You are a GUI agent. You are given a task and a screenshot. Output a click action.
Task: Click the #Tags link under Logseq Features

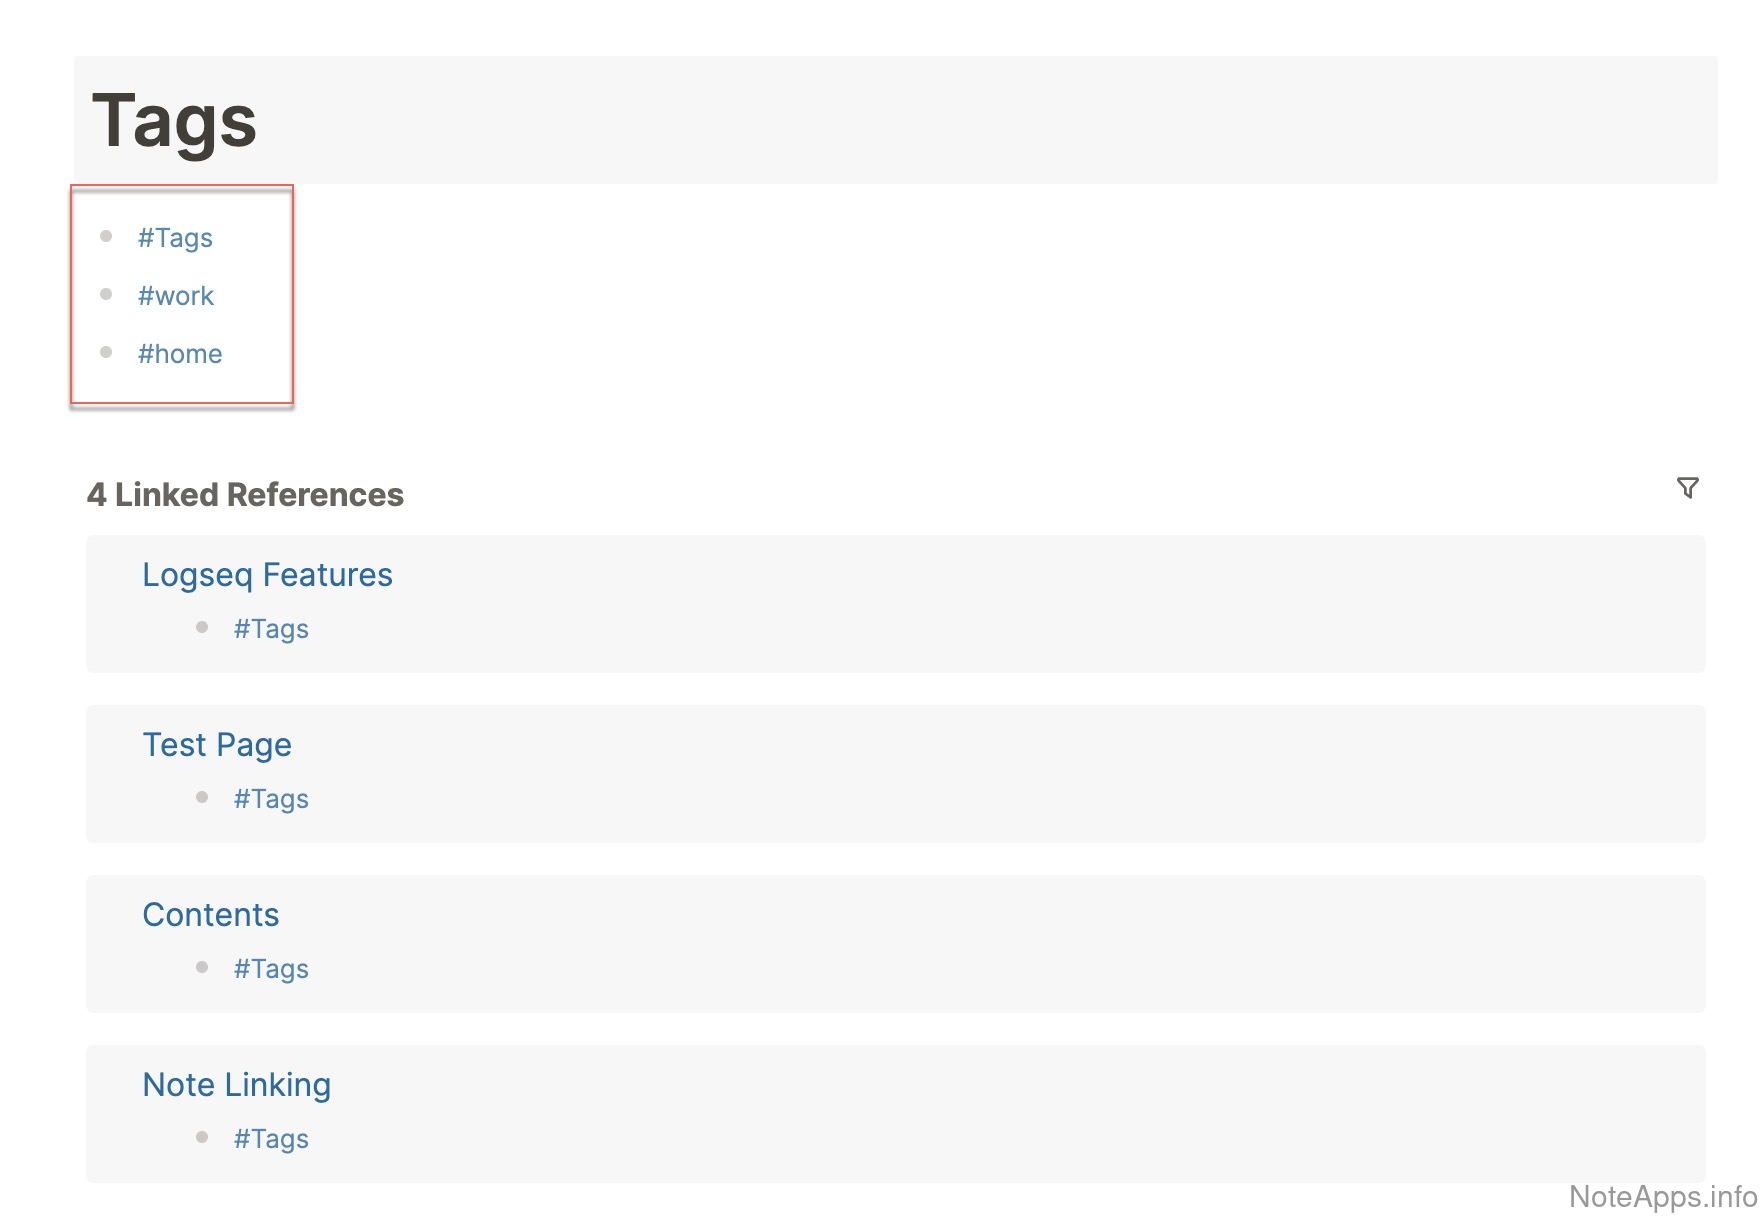271,629
